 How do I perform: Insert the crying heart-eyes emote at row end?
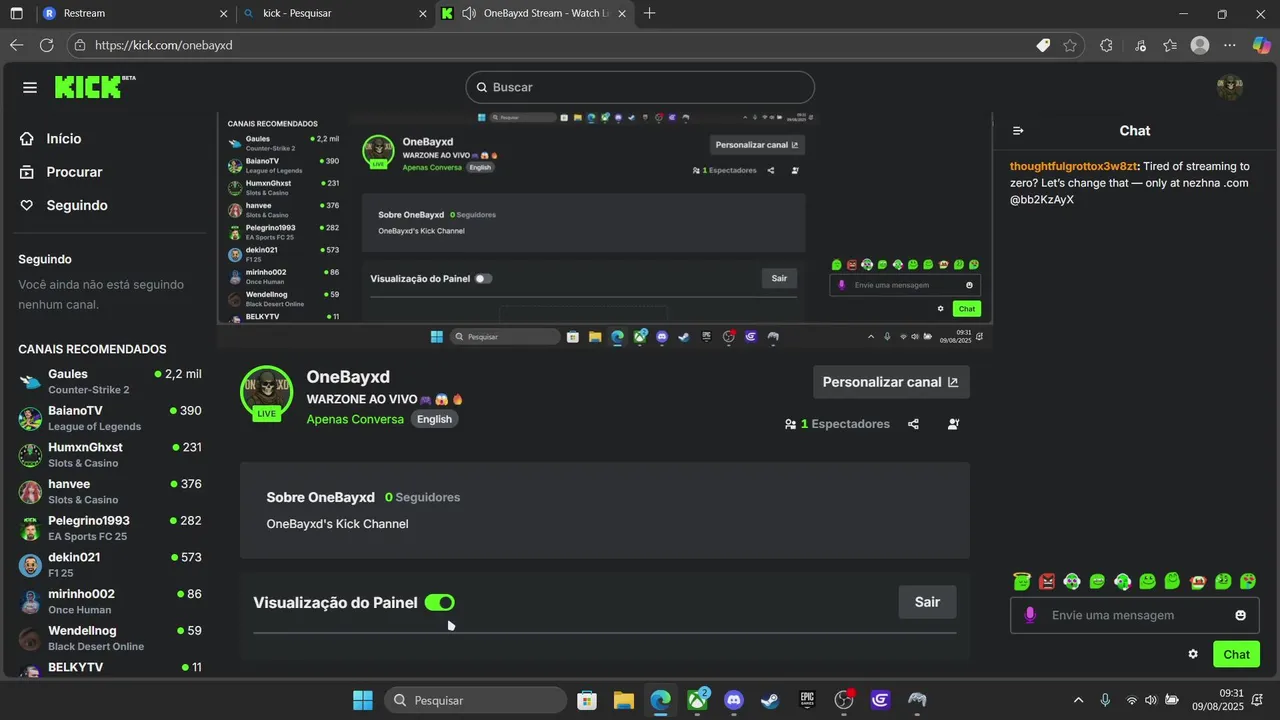(x=1248, y=581)
